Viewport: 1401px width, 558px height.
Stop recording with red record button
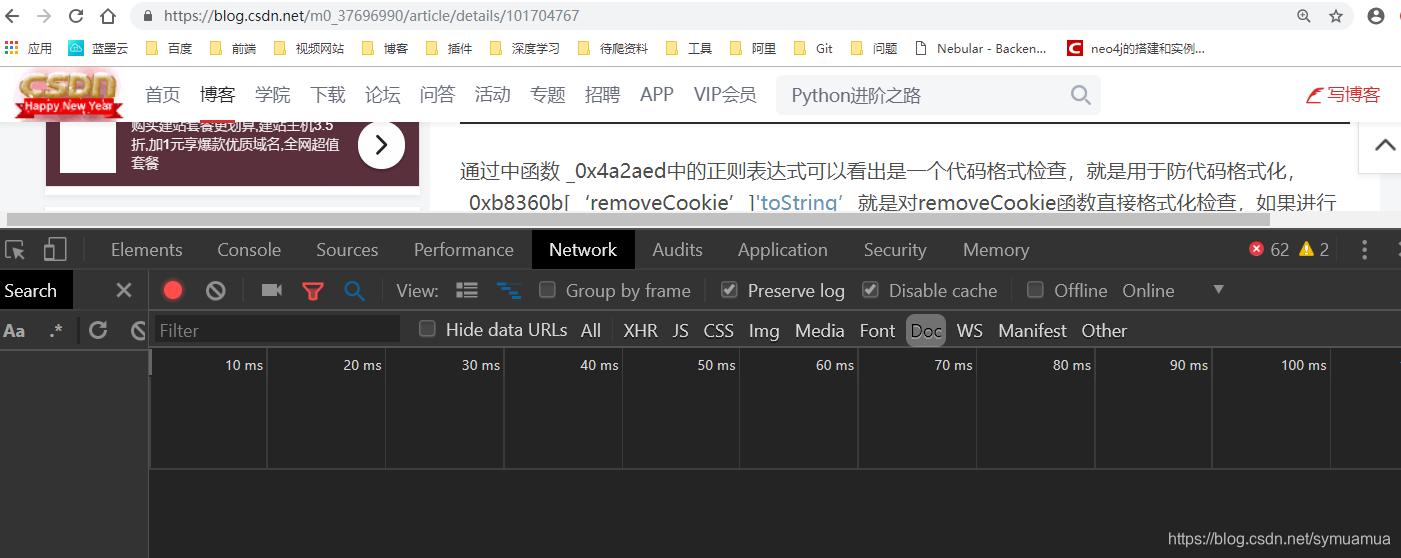(173, 290)
